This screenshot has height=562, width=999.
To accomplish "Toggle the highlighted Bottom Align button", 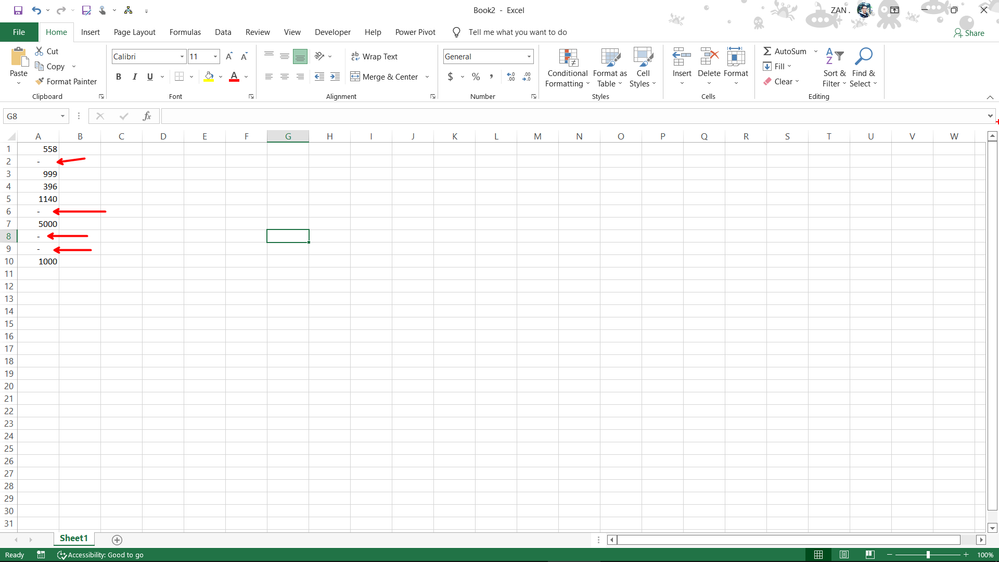I will pos(300,57).
